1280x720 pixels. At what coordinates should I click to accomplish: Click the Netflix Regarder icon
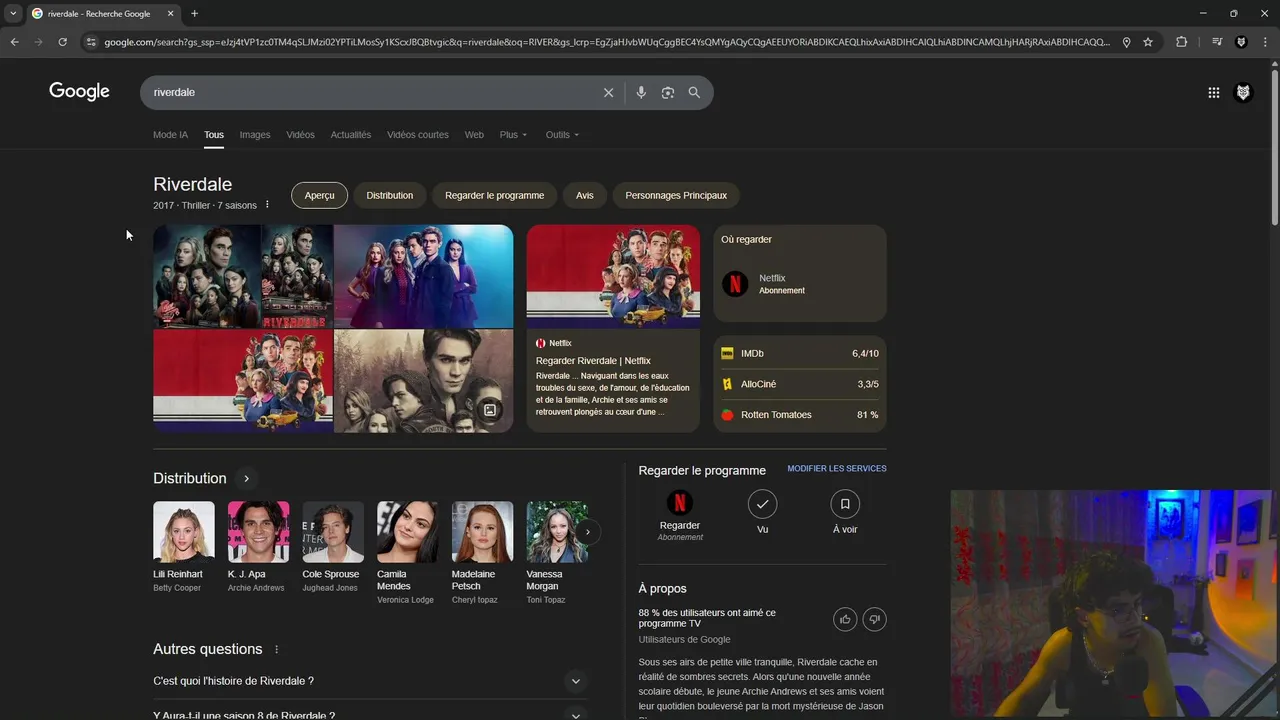click(x=680, y=503)
